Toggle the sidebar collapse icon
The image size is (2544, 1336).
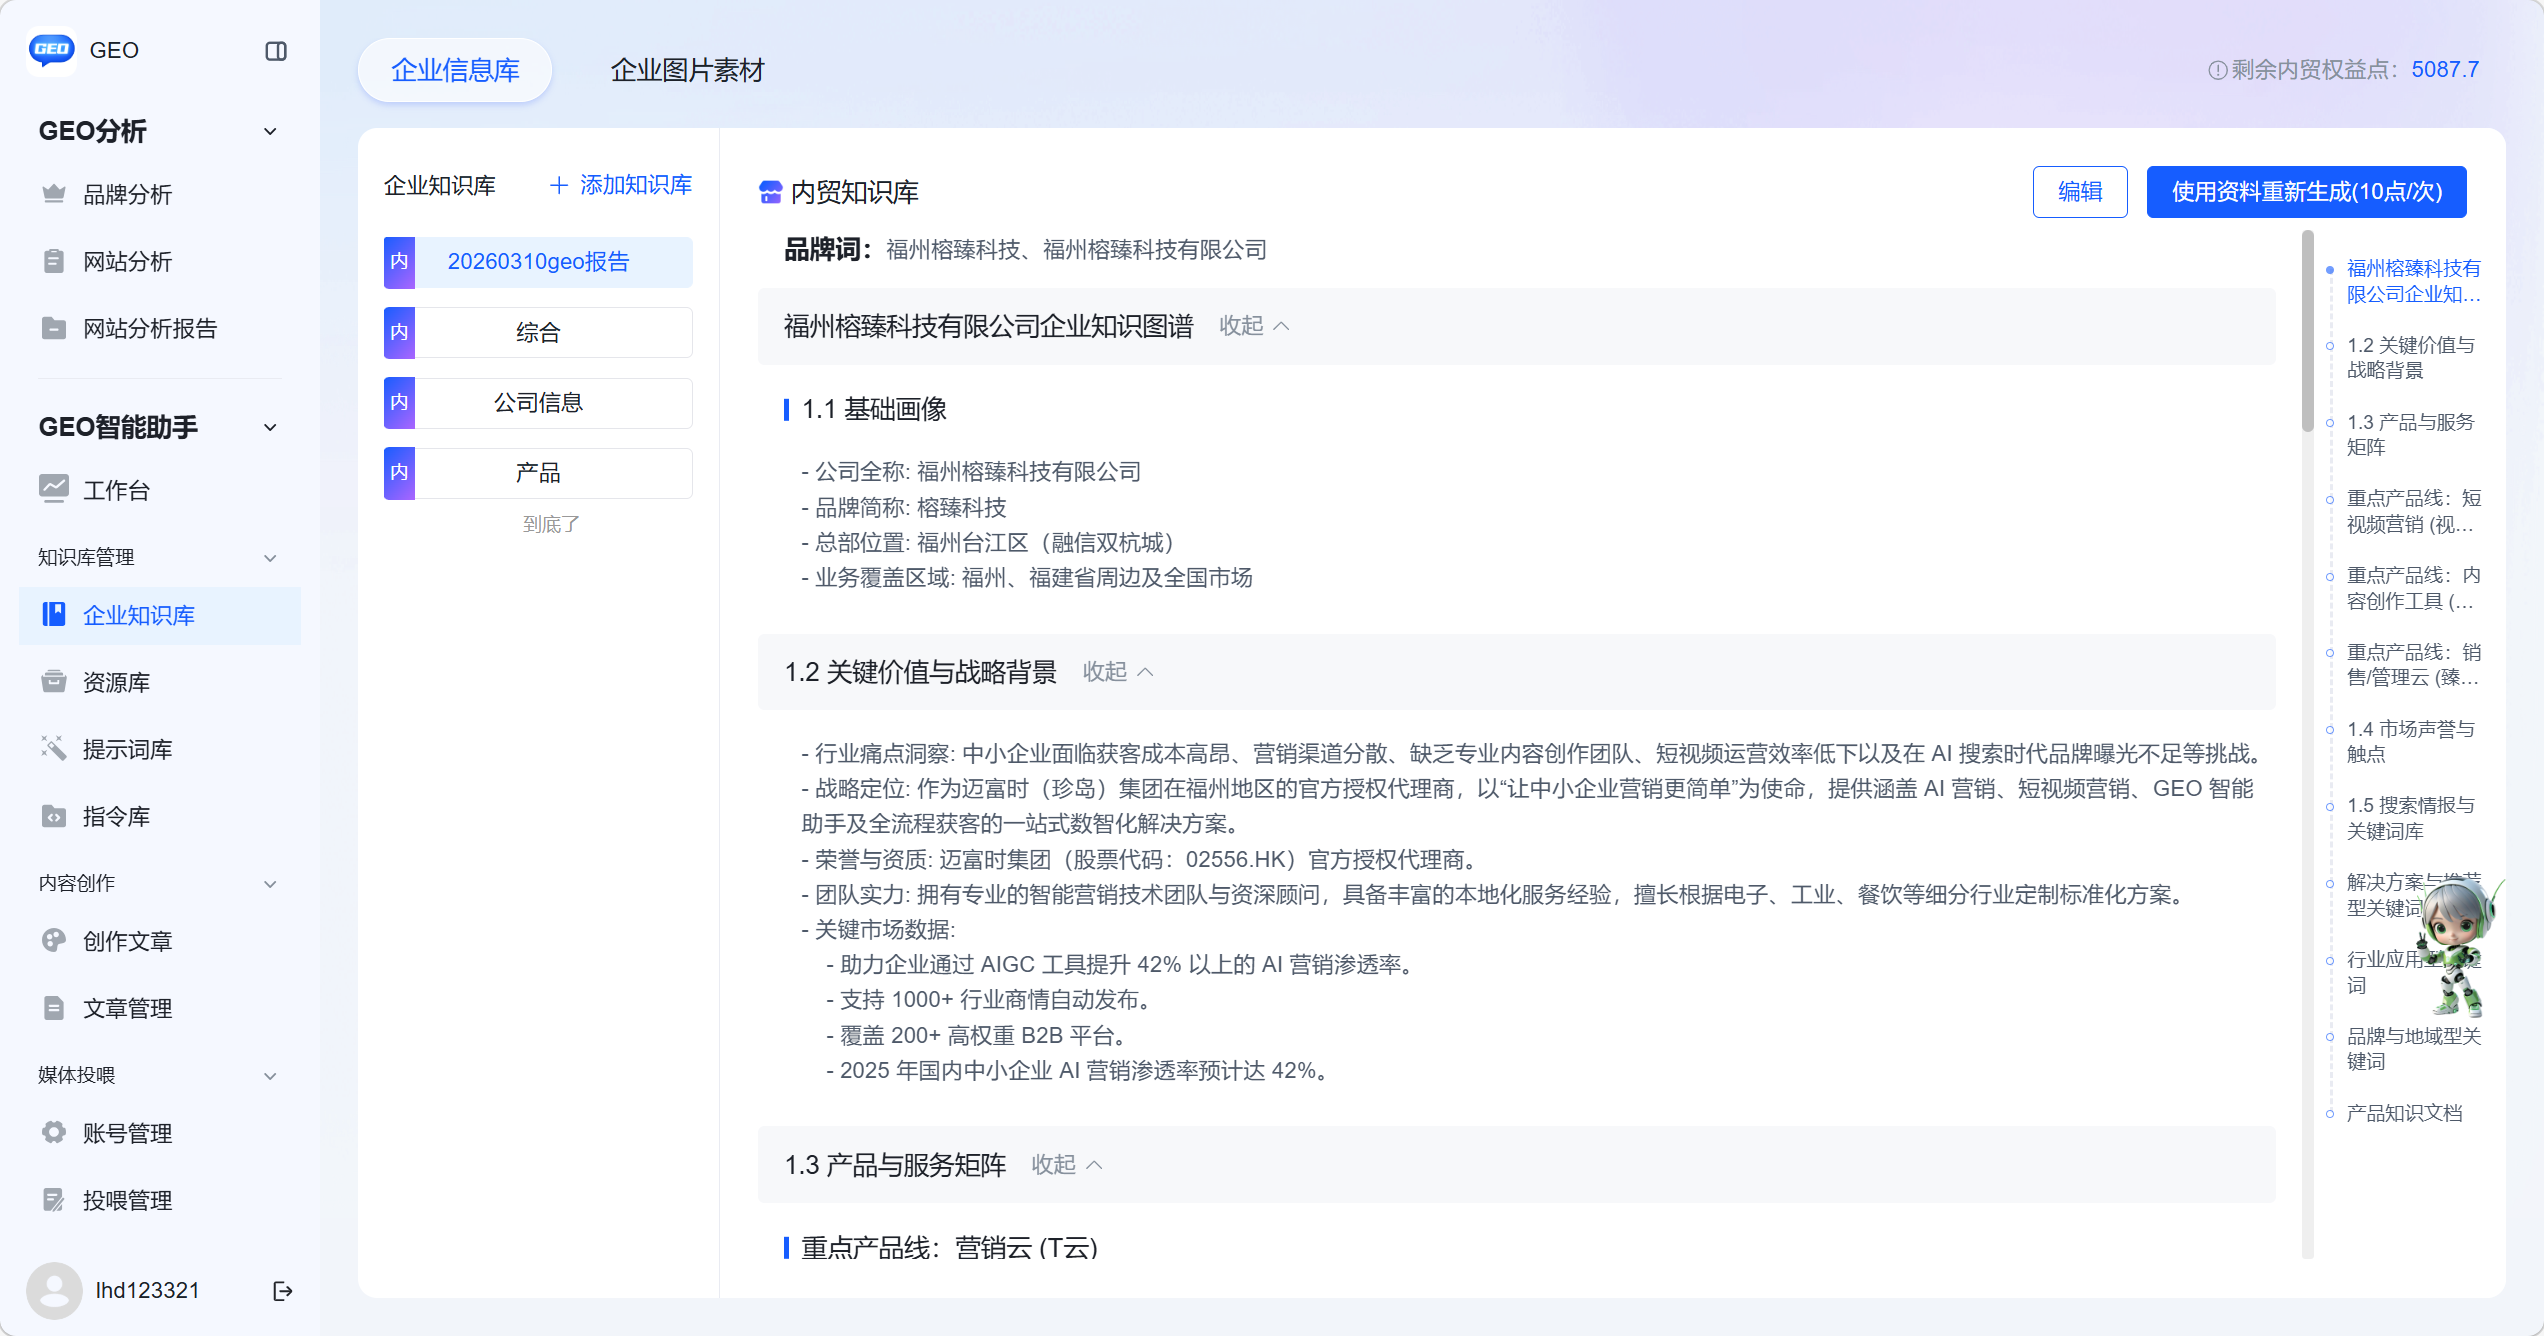[x=276, y=51]
